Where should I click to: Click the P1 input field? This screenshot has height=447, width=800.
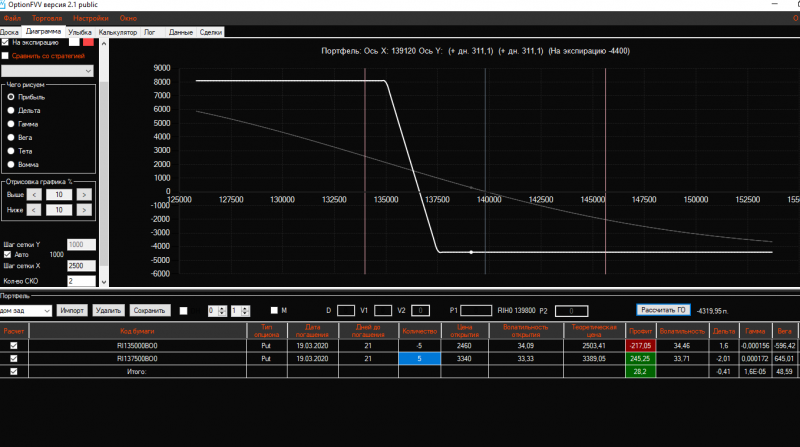476,310
